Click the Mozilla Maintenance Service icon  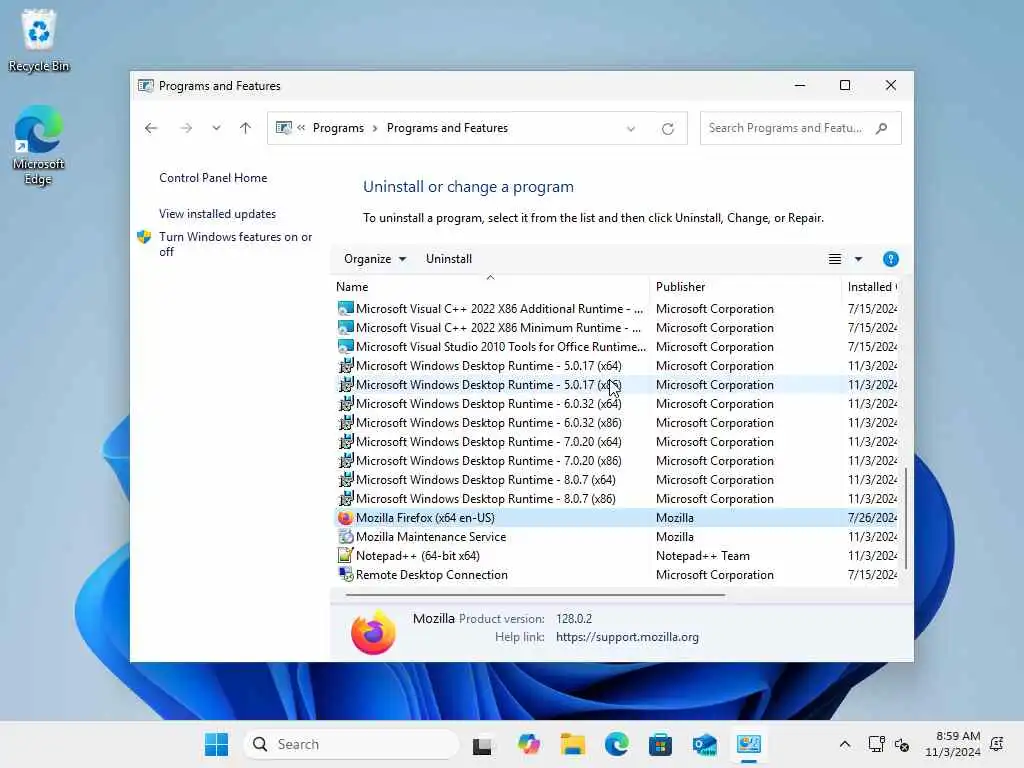pyautogui.click(x=345, y=537)
